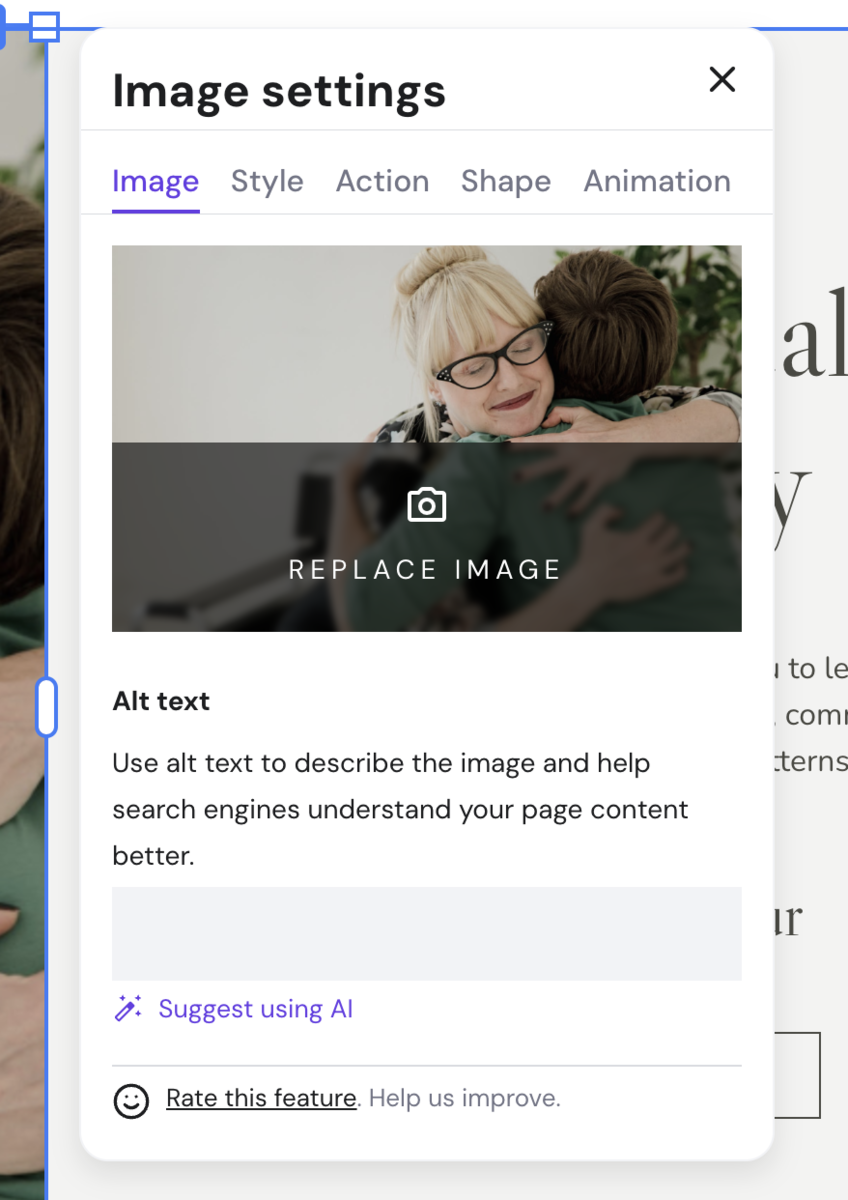Click the smiley face feedback icon
This screenshot has height=1200, width=848.
(x=131, y=1100)
